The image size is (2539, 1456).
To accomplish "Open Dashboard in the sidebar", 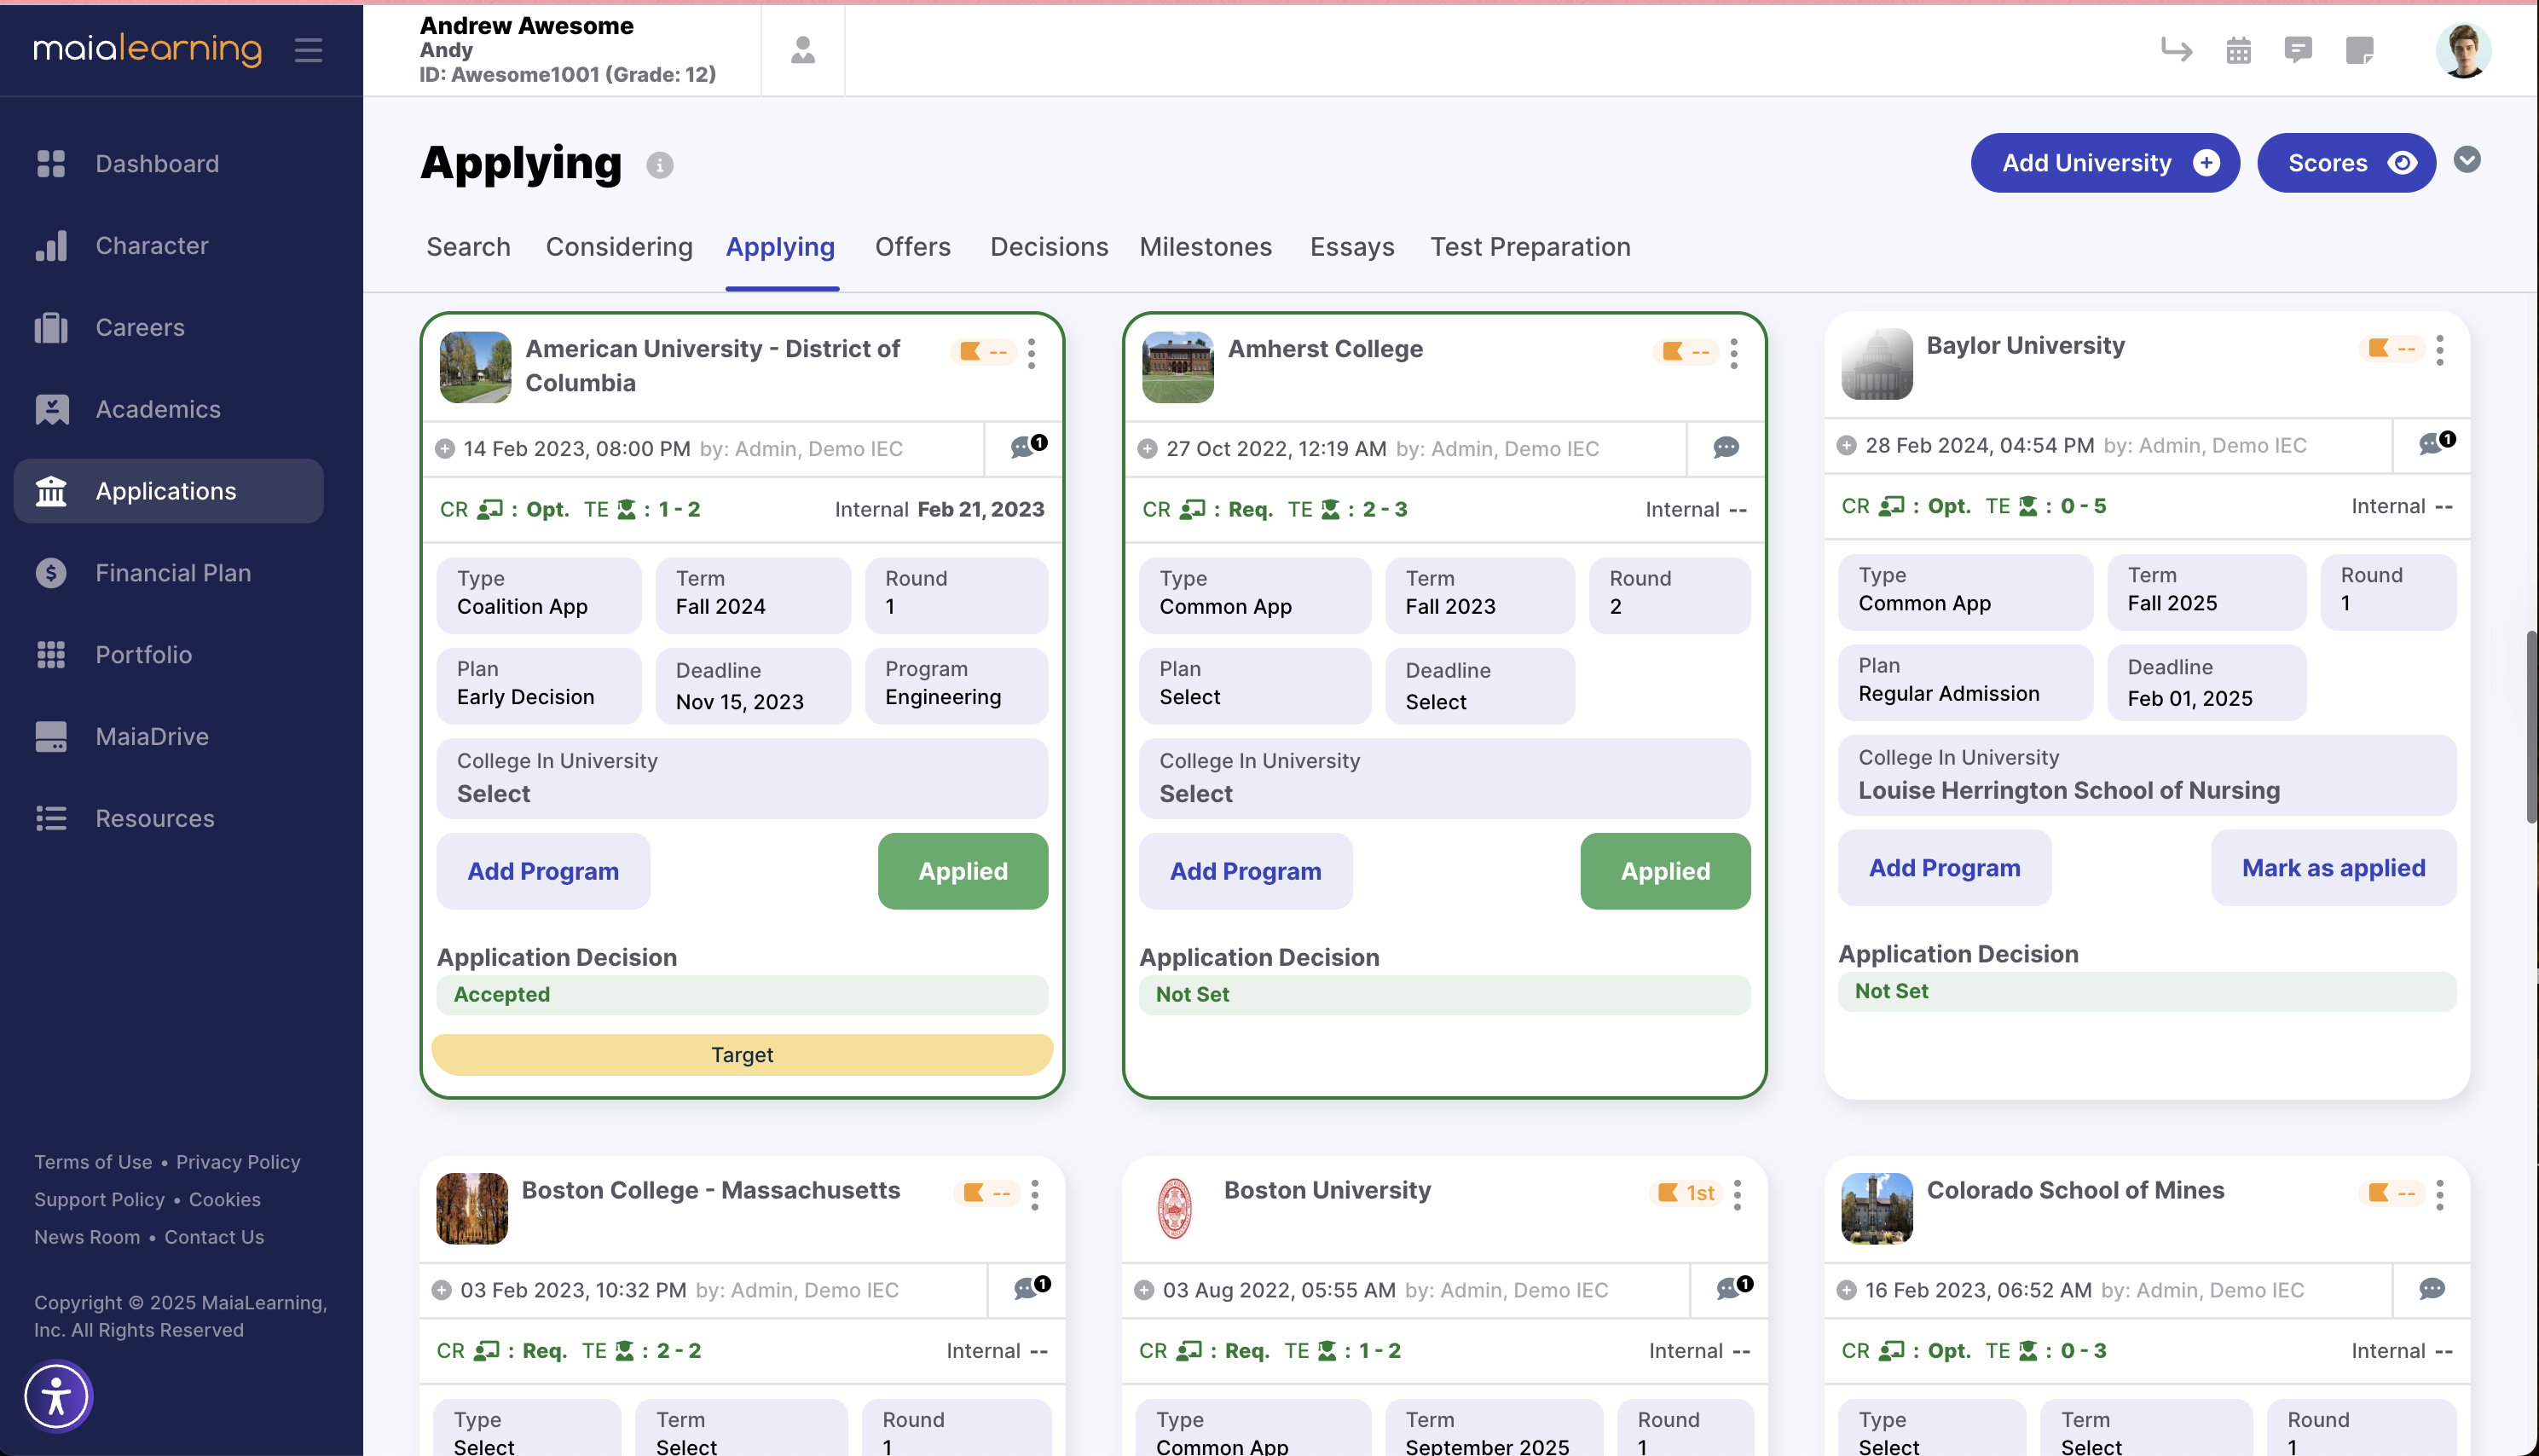I will click(x=168, y=163).
